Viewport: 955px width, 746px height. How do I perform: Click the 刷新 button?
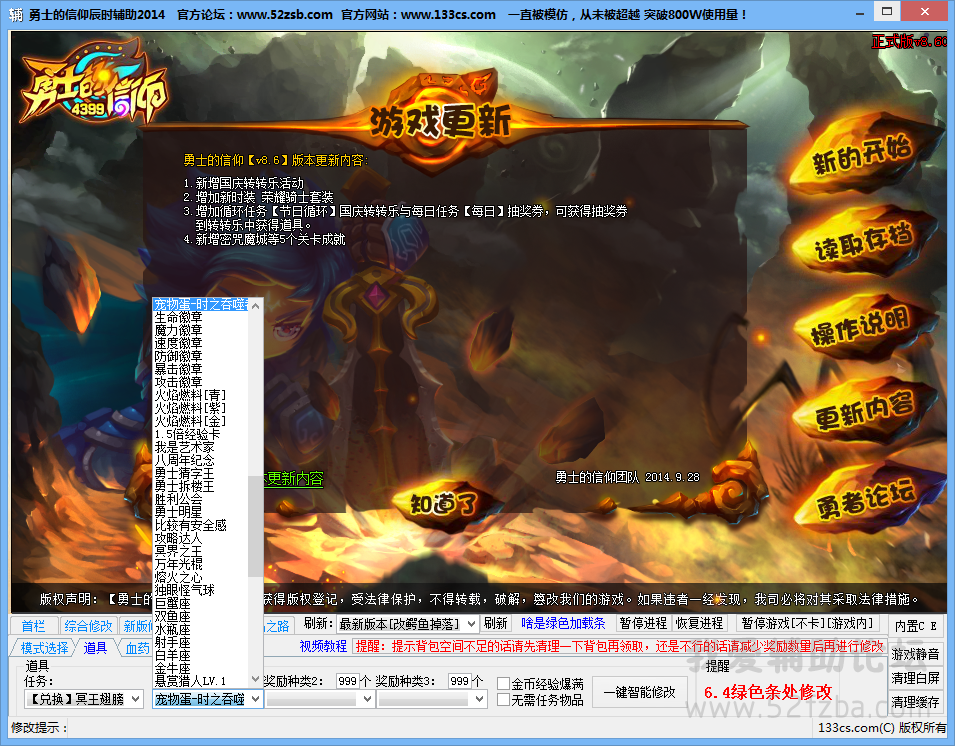coord(496,624)
